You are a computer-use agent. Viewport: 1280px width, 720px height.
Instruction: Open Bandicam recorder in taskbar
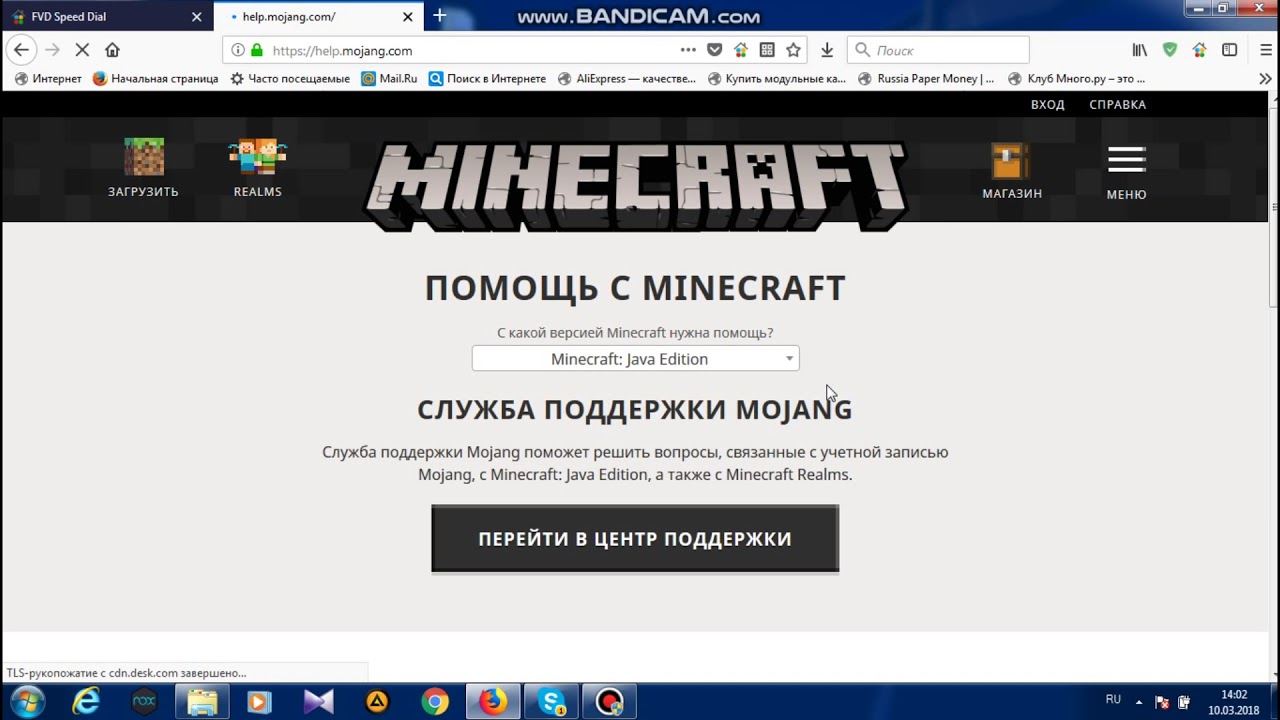(x=610, y=702)
